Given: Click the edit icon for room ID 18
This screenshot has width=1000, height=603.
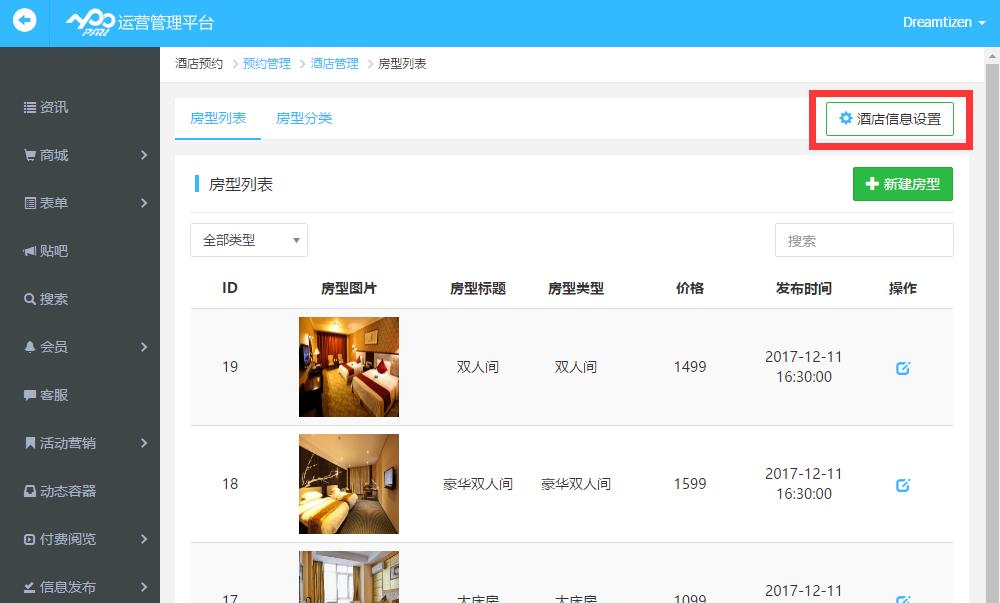Looking at the screenshot, I should (x=903, y=485).
